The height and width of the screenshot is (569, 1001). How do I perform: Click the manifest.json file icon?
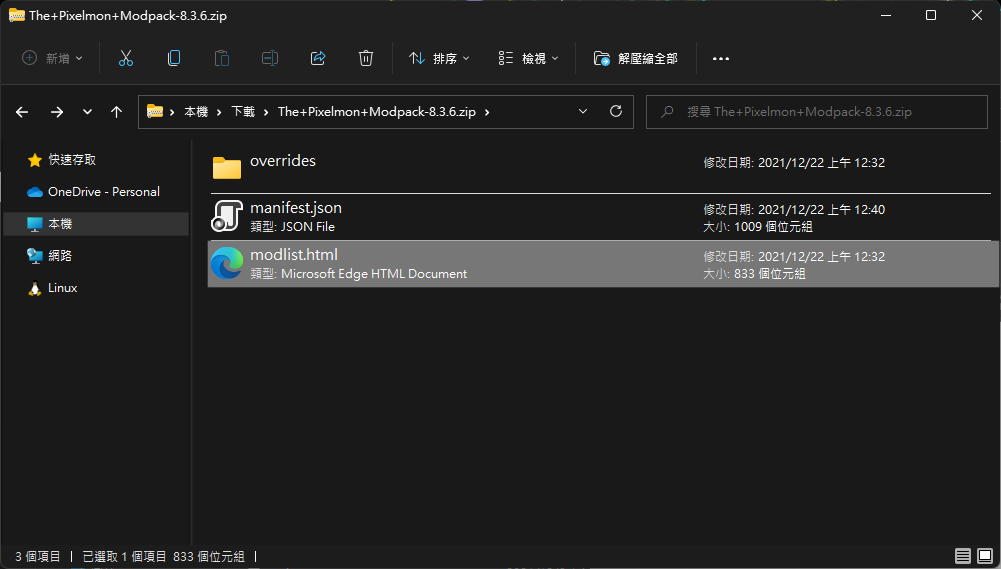click(227, 216)
